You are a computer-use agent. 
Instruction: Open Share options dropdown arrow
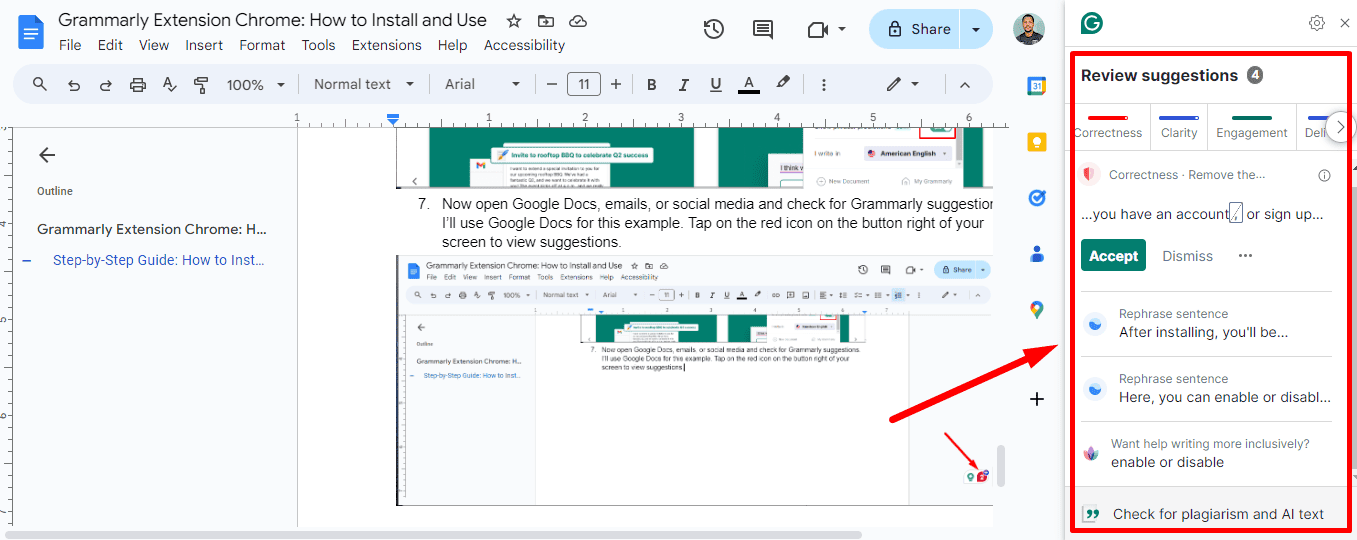pyautogui.click(x=976, y=30)
